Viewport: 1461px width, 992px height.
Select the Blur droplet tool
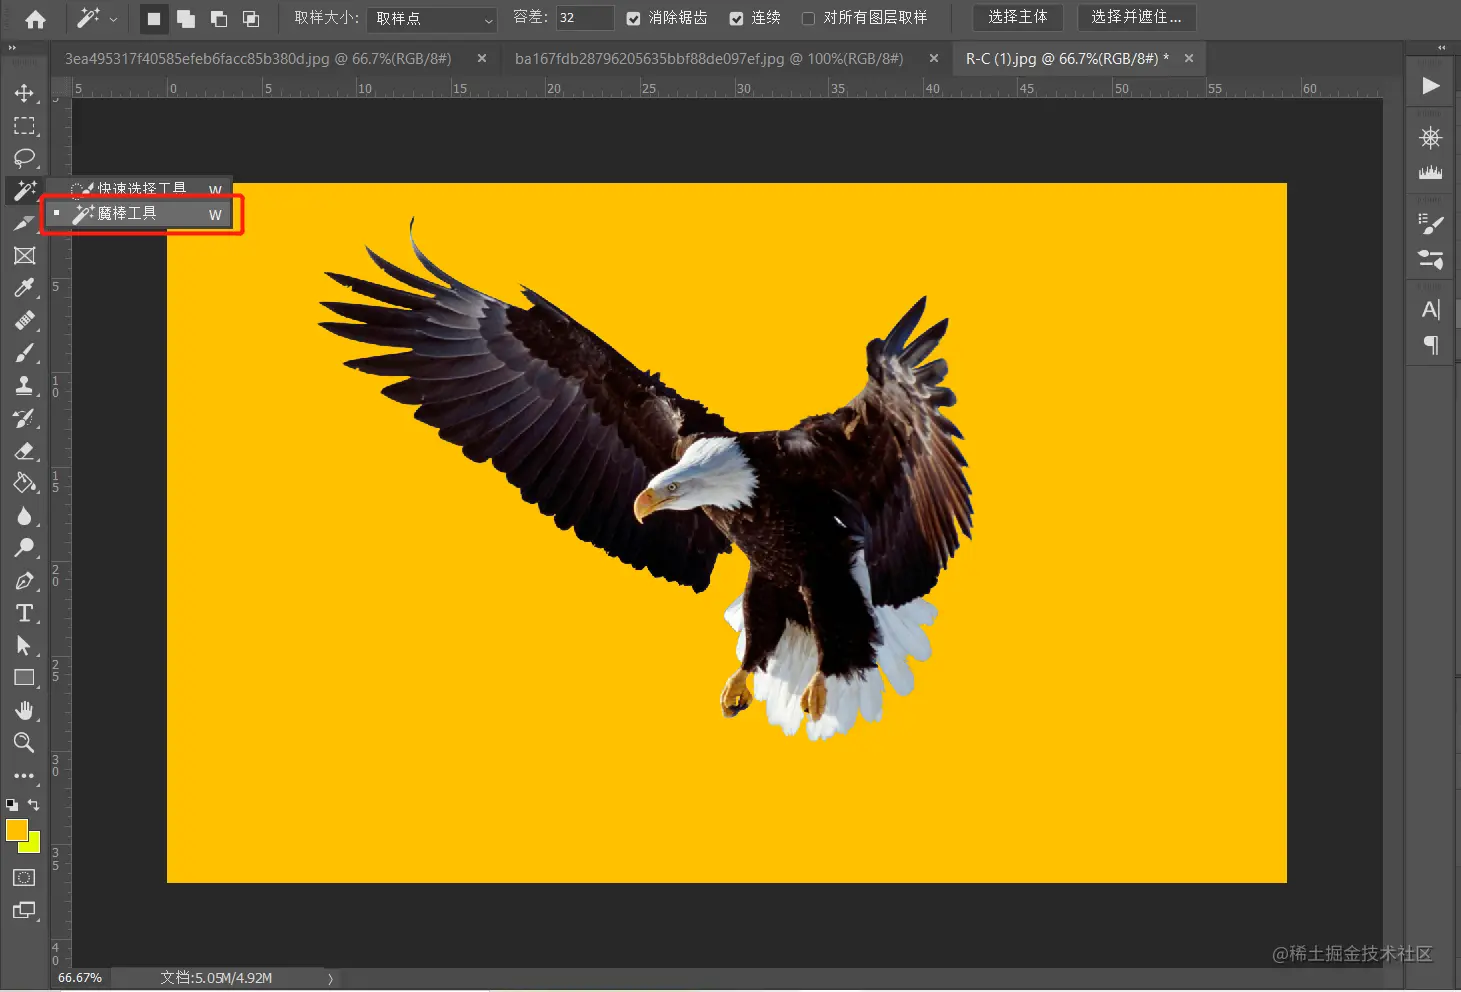[x=24, y=516]
